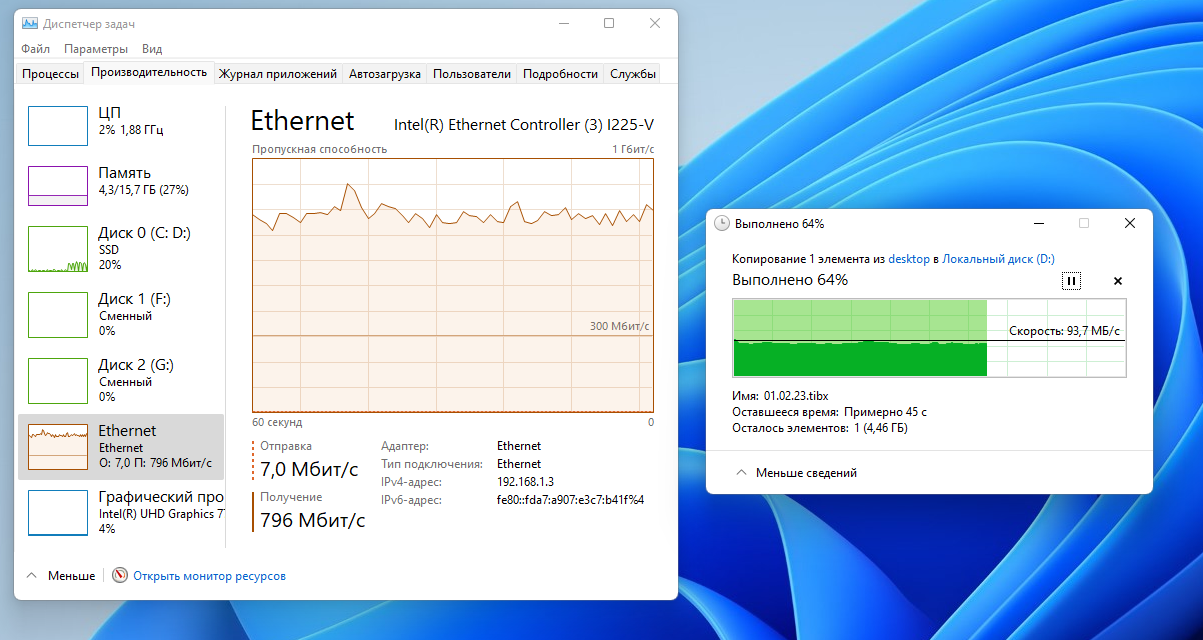This screenshot has height=640, width=1203.
Task: Click the IPv6 address fe80::fda7 value
Action: [x=570, y=499]
